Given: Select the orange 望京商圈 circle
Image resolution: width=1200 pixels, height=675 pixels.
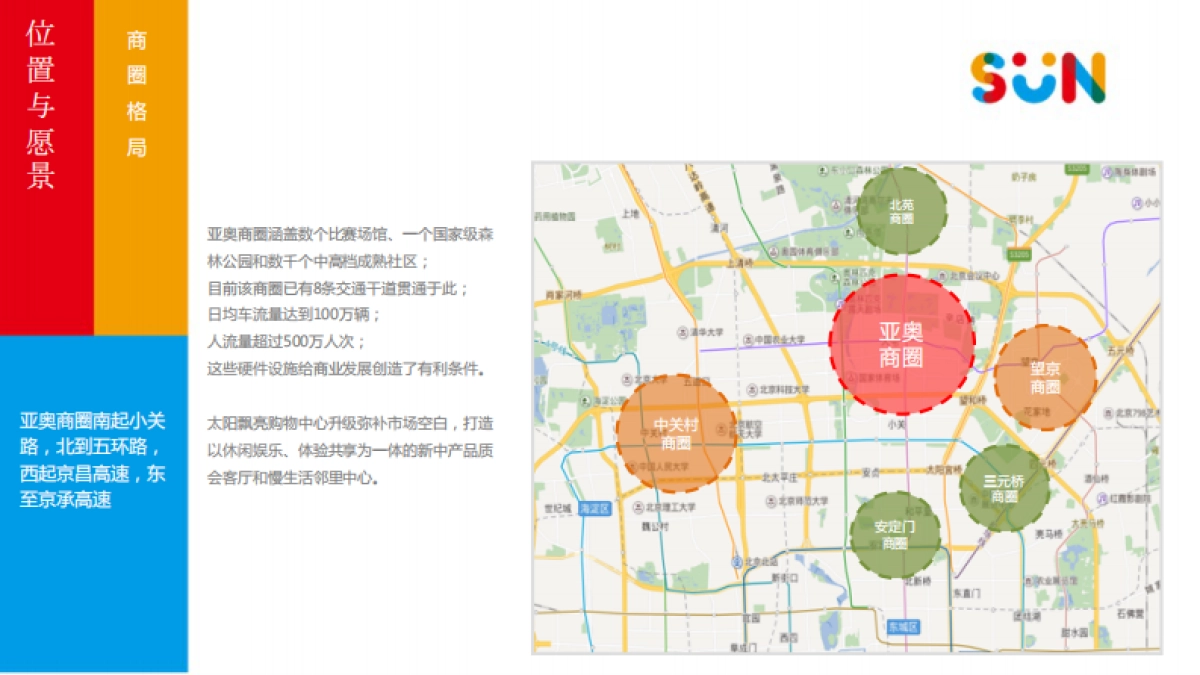Looking at the screenshot, I should tap(1045, 377).
